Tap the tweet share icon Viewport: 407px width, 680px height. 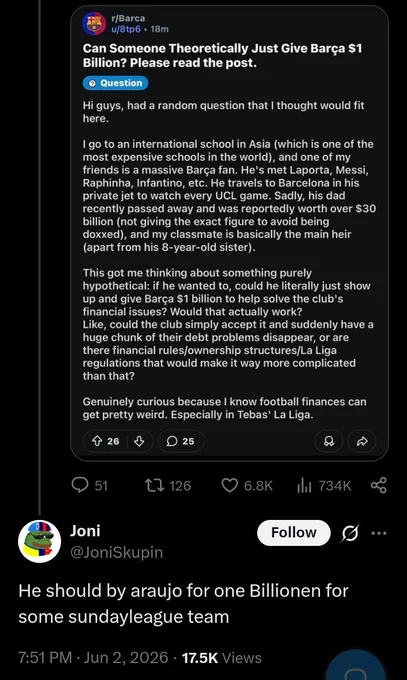(379, 485)
